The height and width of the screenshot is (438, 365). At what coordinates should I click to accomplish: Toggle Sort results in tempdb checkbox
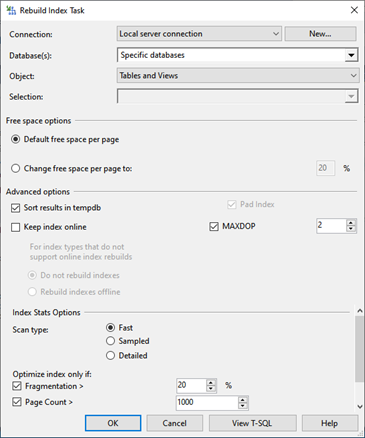pos(16,208)
